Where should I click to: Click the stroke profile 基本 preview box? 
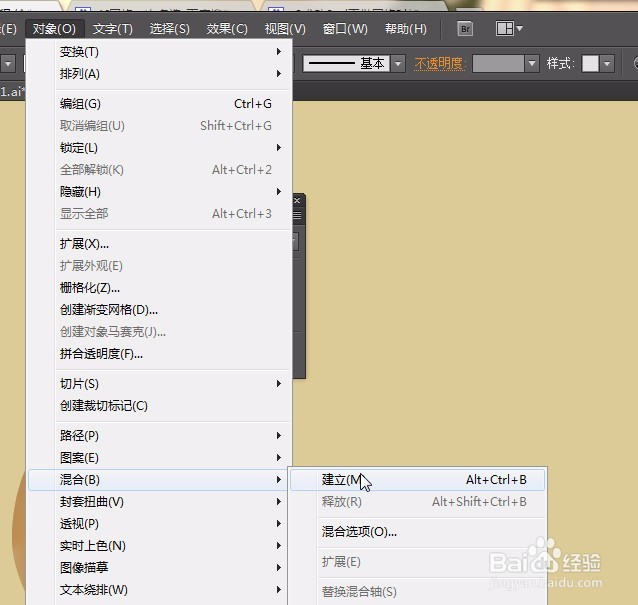pyautogui.click(x=347, y=63)
